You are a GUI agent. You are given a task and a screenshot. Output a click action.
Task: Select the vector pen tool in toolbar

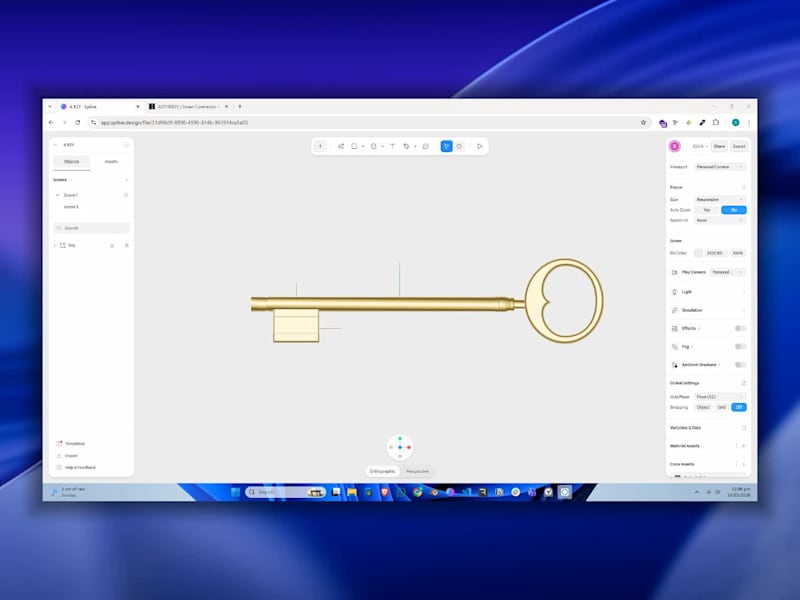pos(341,146)
